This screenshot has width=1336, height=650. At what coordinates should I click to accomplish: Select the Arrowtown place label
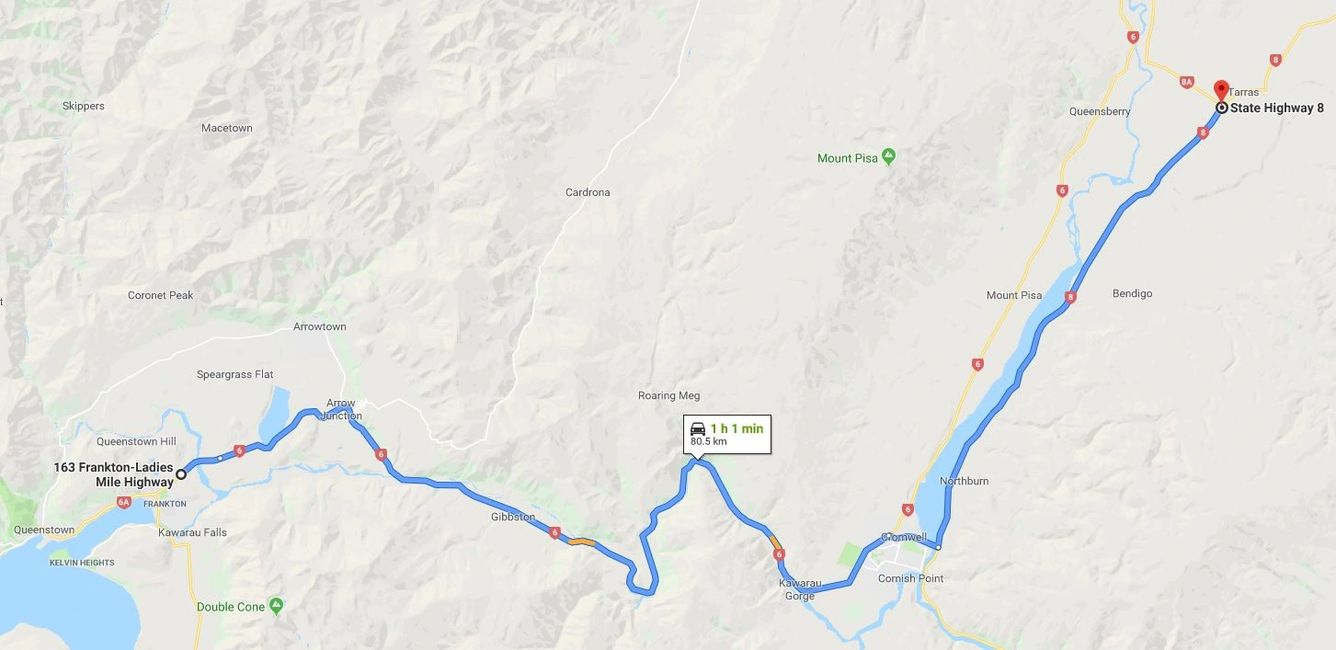tap(320, 326)
